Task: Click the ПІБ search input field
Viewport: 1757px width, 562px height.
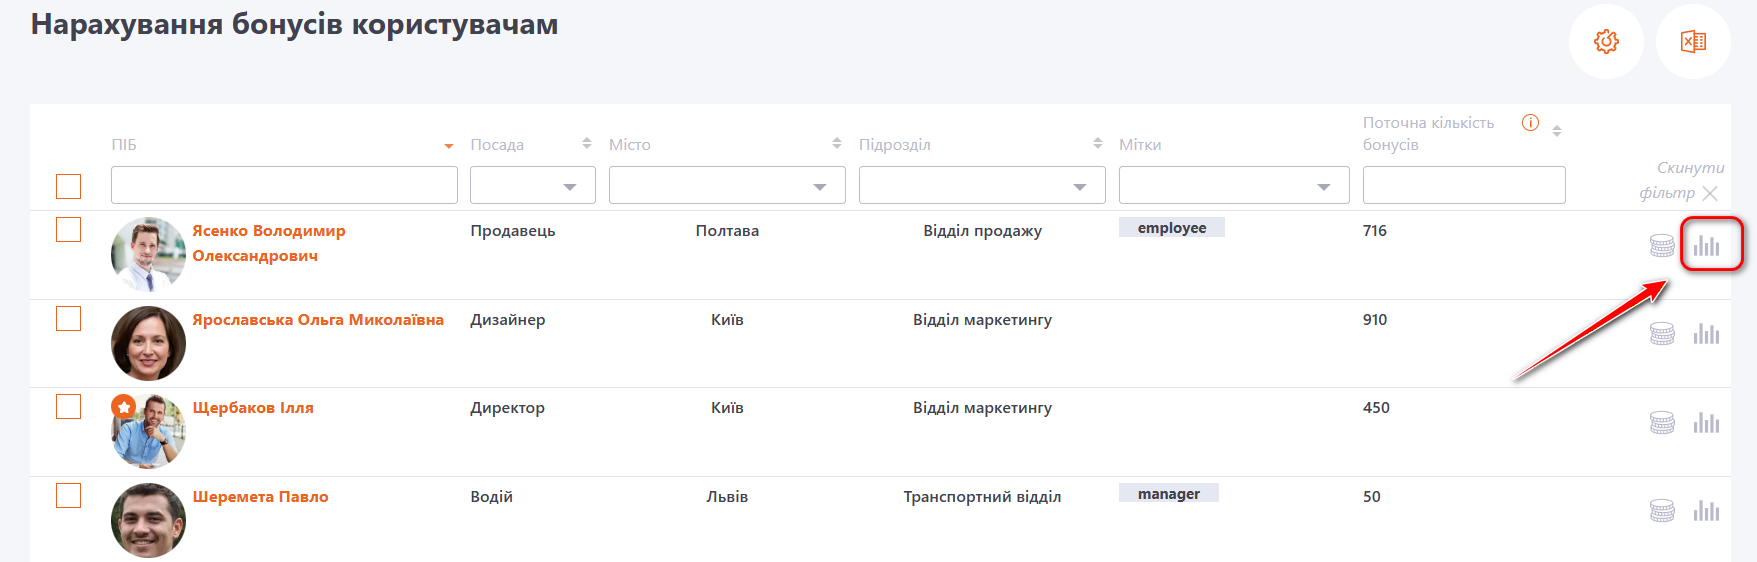Action: pos(284,186)
